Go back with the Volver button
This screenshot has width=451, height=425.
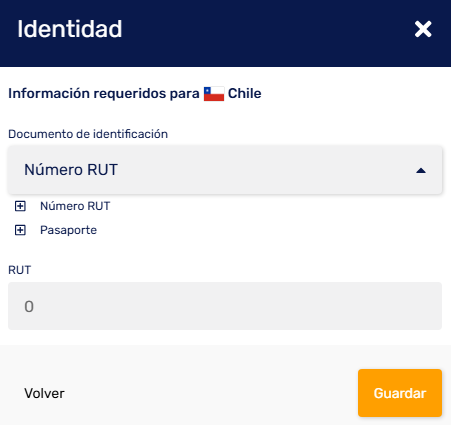[44, 393]
